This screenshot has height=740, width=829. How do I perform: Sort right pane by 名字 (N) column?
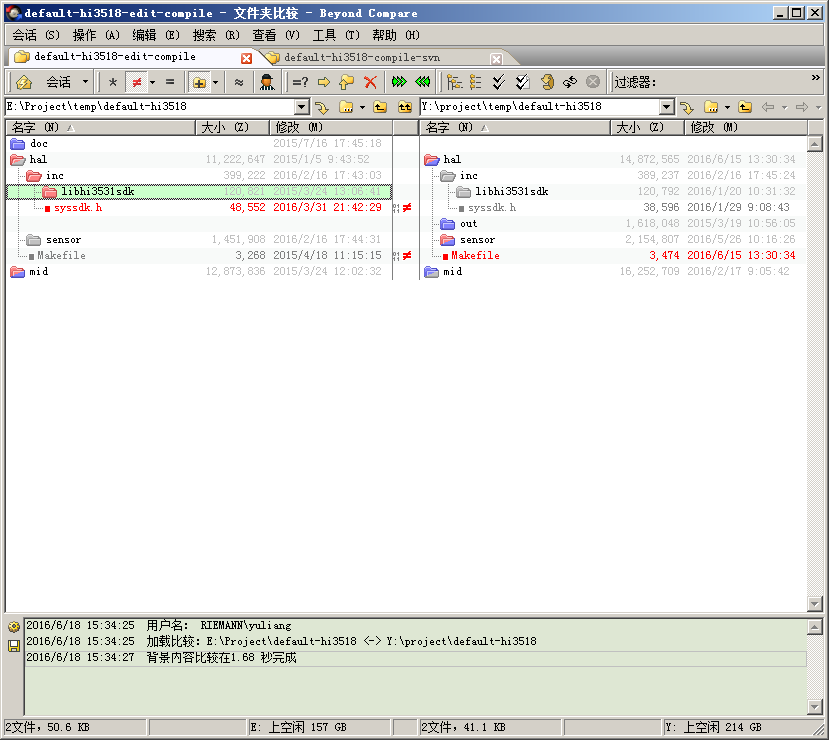[515, 127]
